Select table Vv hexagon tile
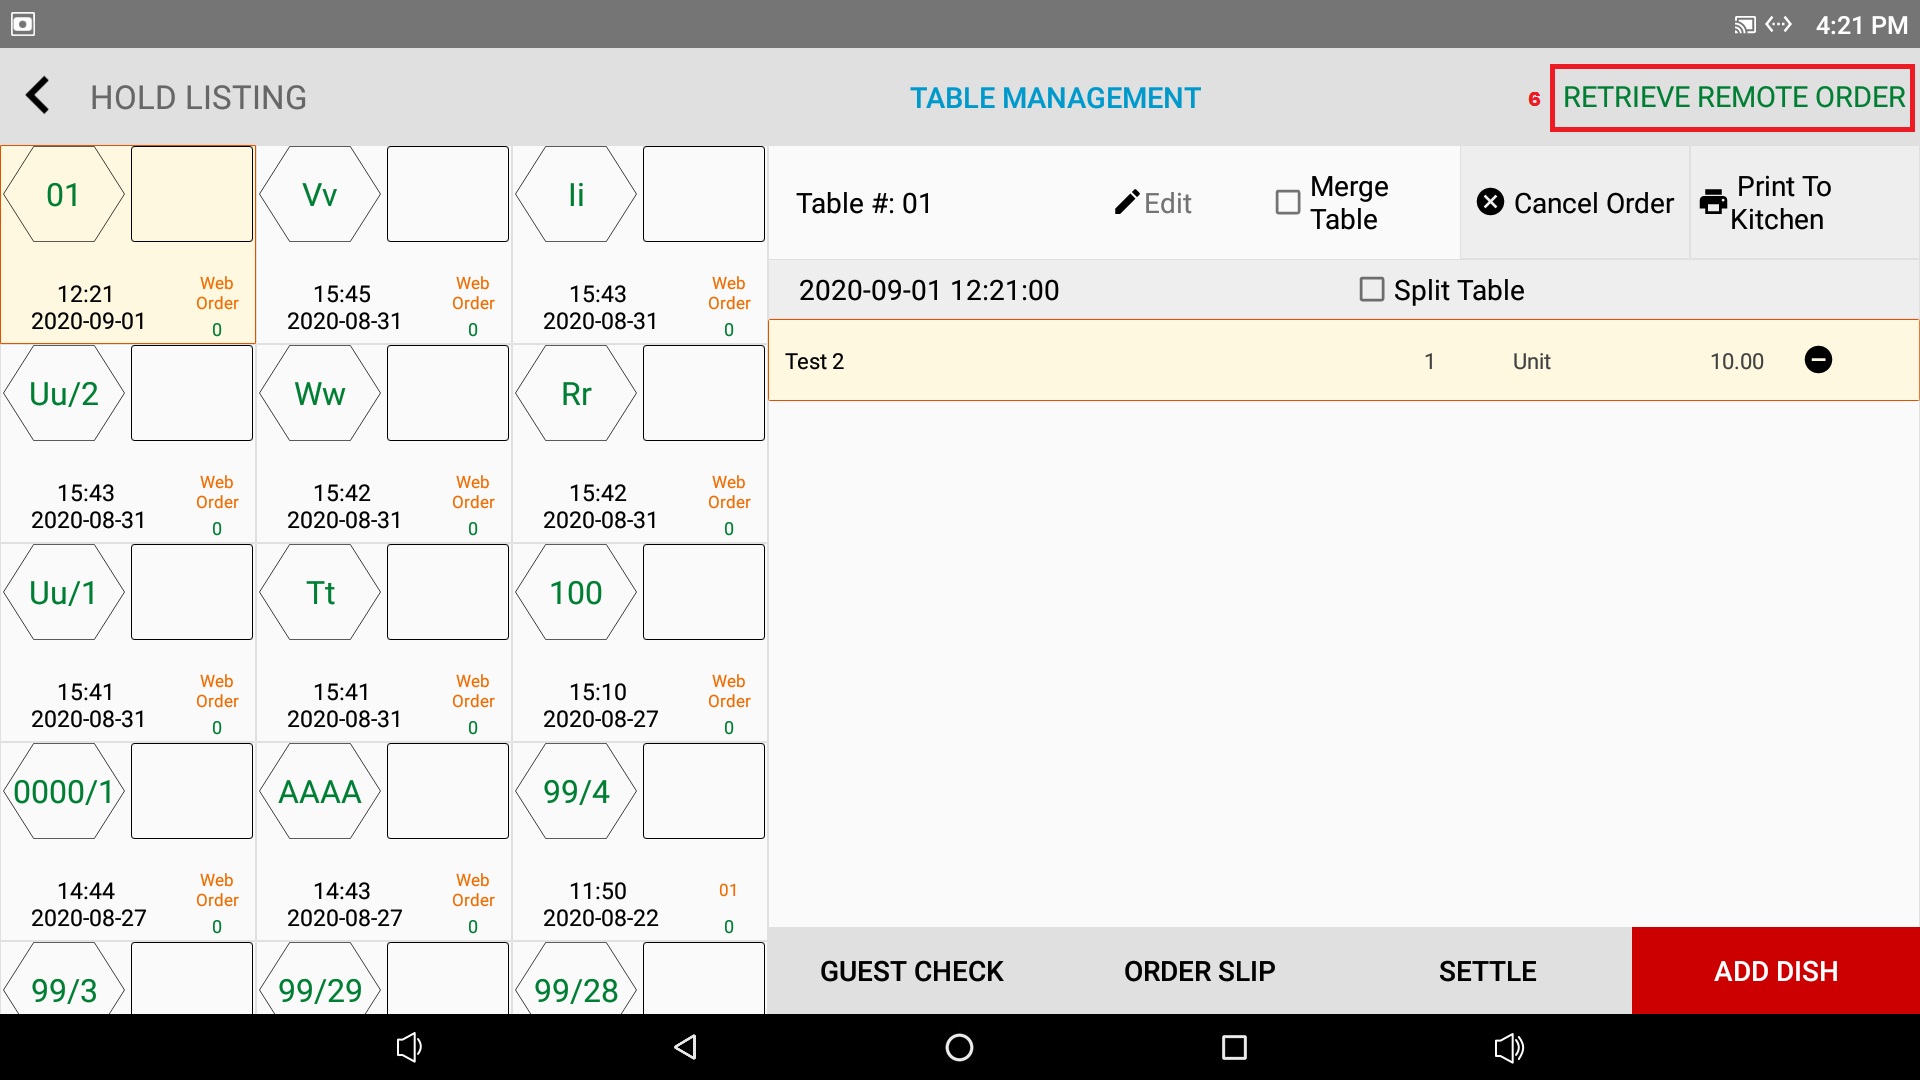The width and height of the screenshot is (1920, 1080). pos(320,195)
